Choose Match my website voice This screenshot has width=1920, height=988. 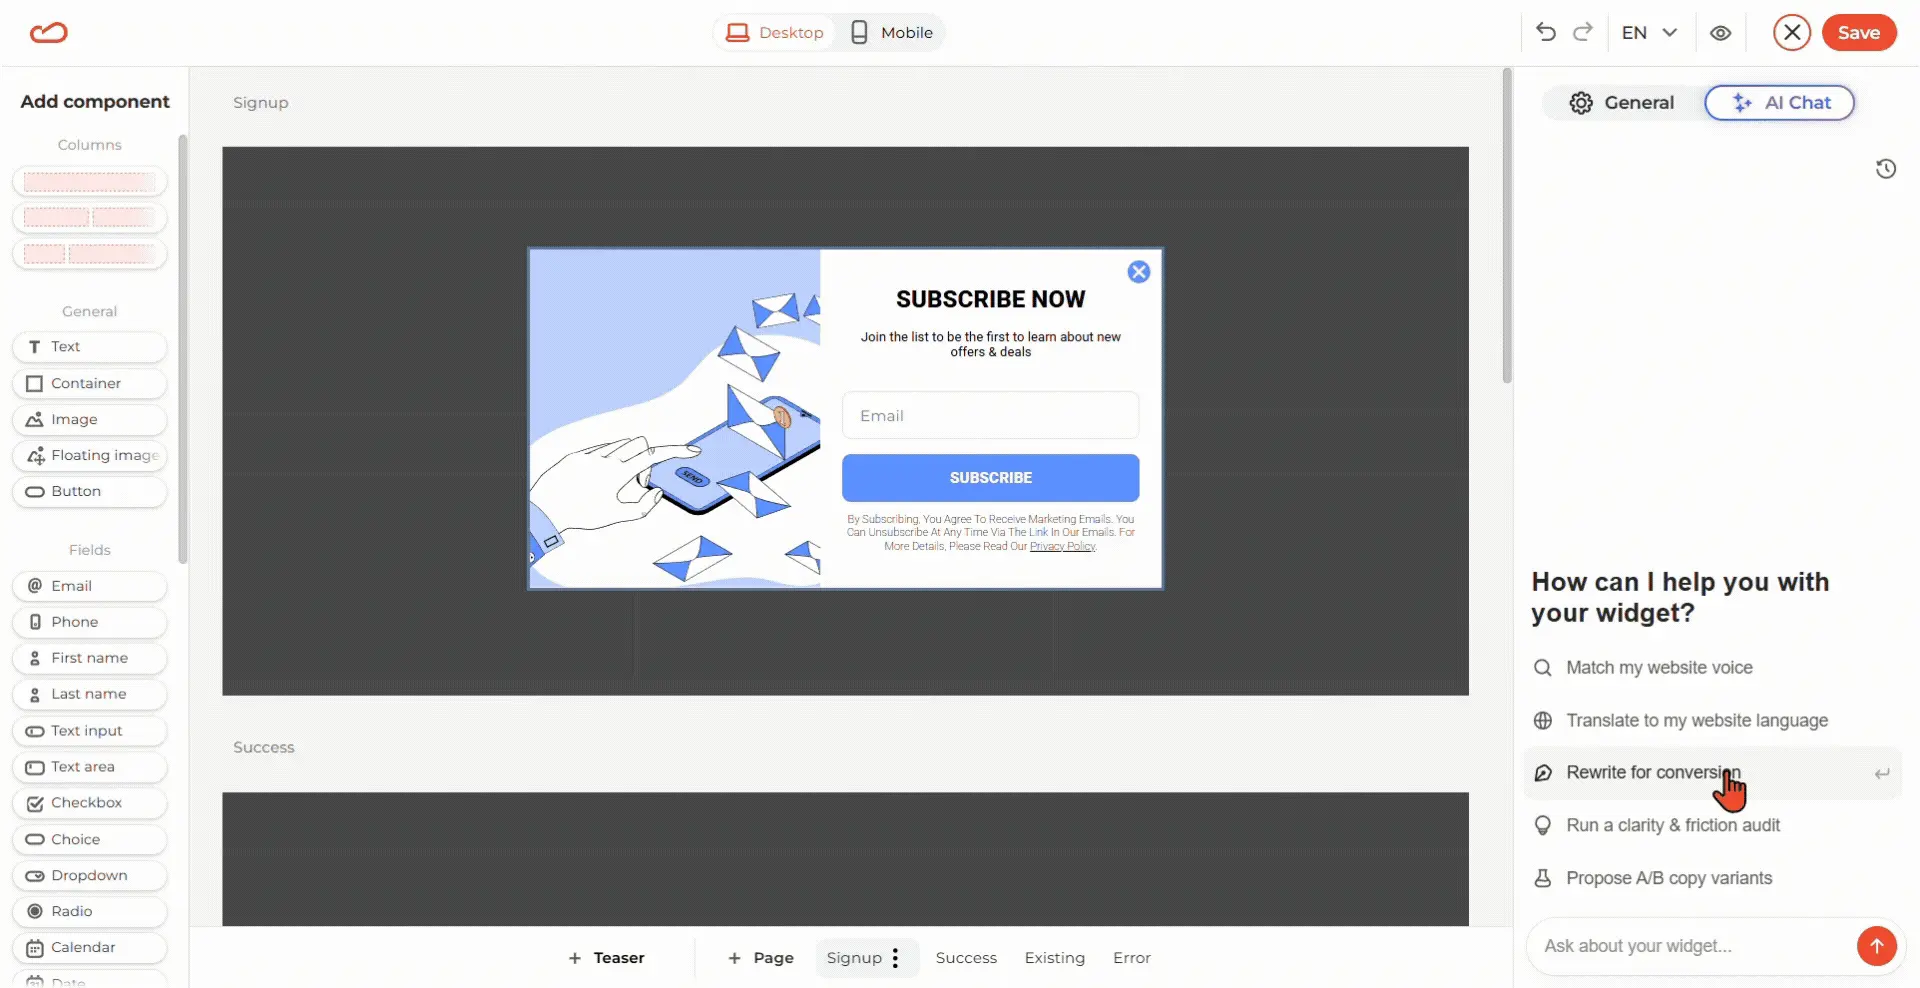click(1712, 667)
